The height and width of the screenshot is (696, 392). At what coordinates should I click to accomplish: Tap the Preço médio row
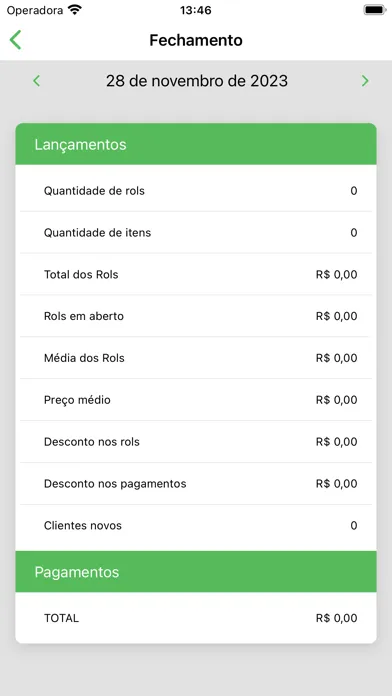[196, 400]
